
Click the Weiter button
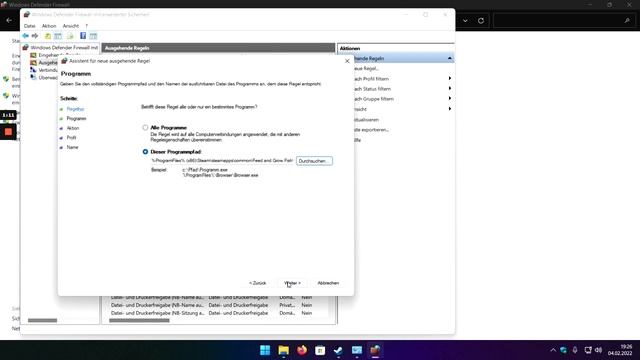292,283
